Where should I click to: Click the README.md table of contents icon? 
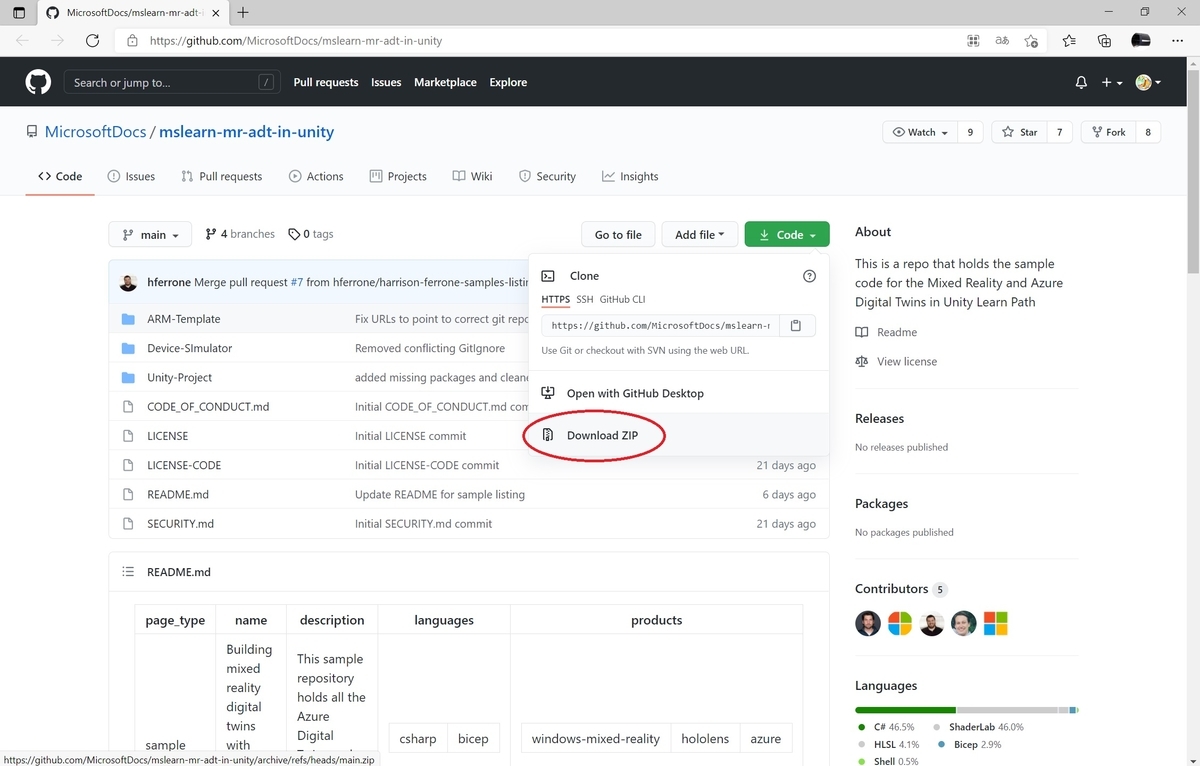[128, 572]
